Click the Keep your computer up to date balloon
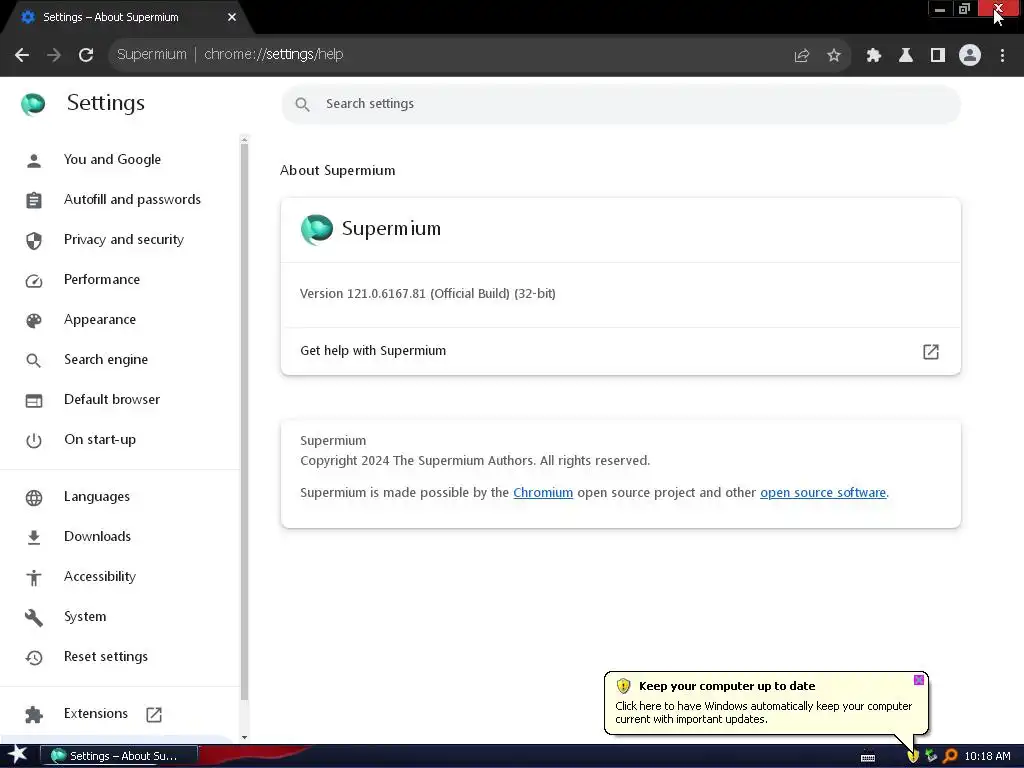This screenshot has width=1024, height=768. click(766, 703)
